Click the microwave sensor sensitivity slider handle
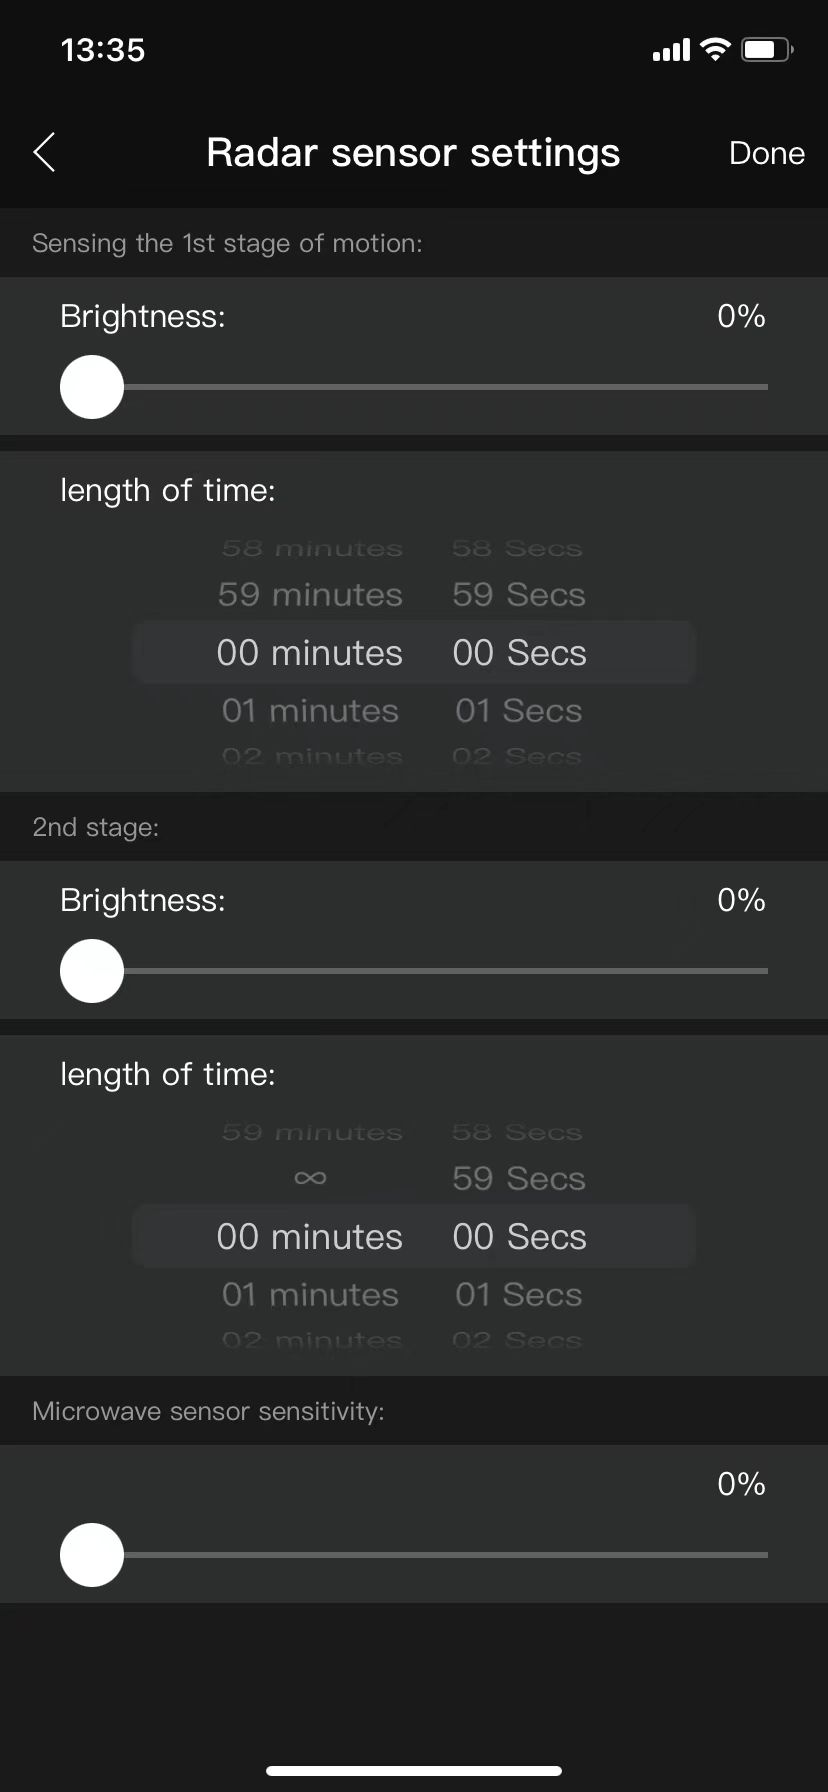 click(x=92, y=1555)
